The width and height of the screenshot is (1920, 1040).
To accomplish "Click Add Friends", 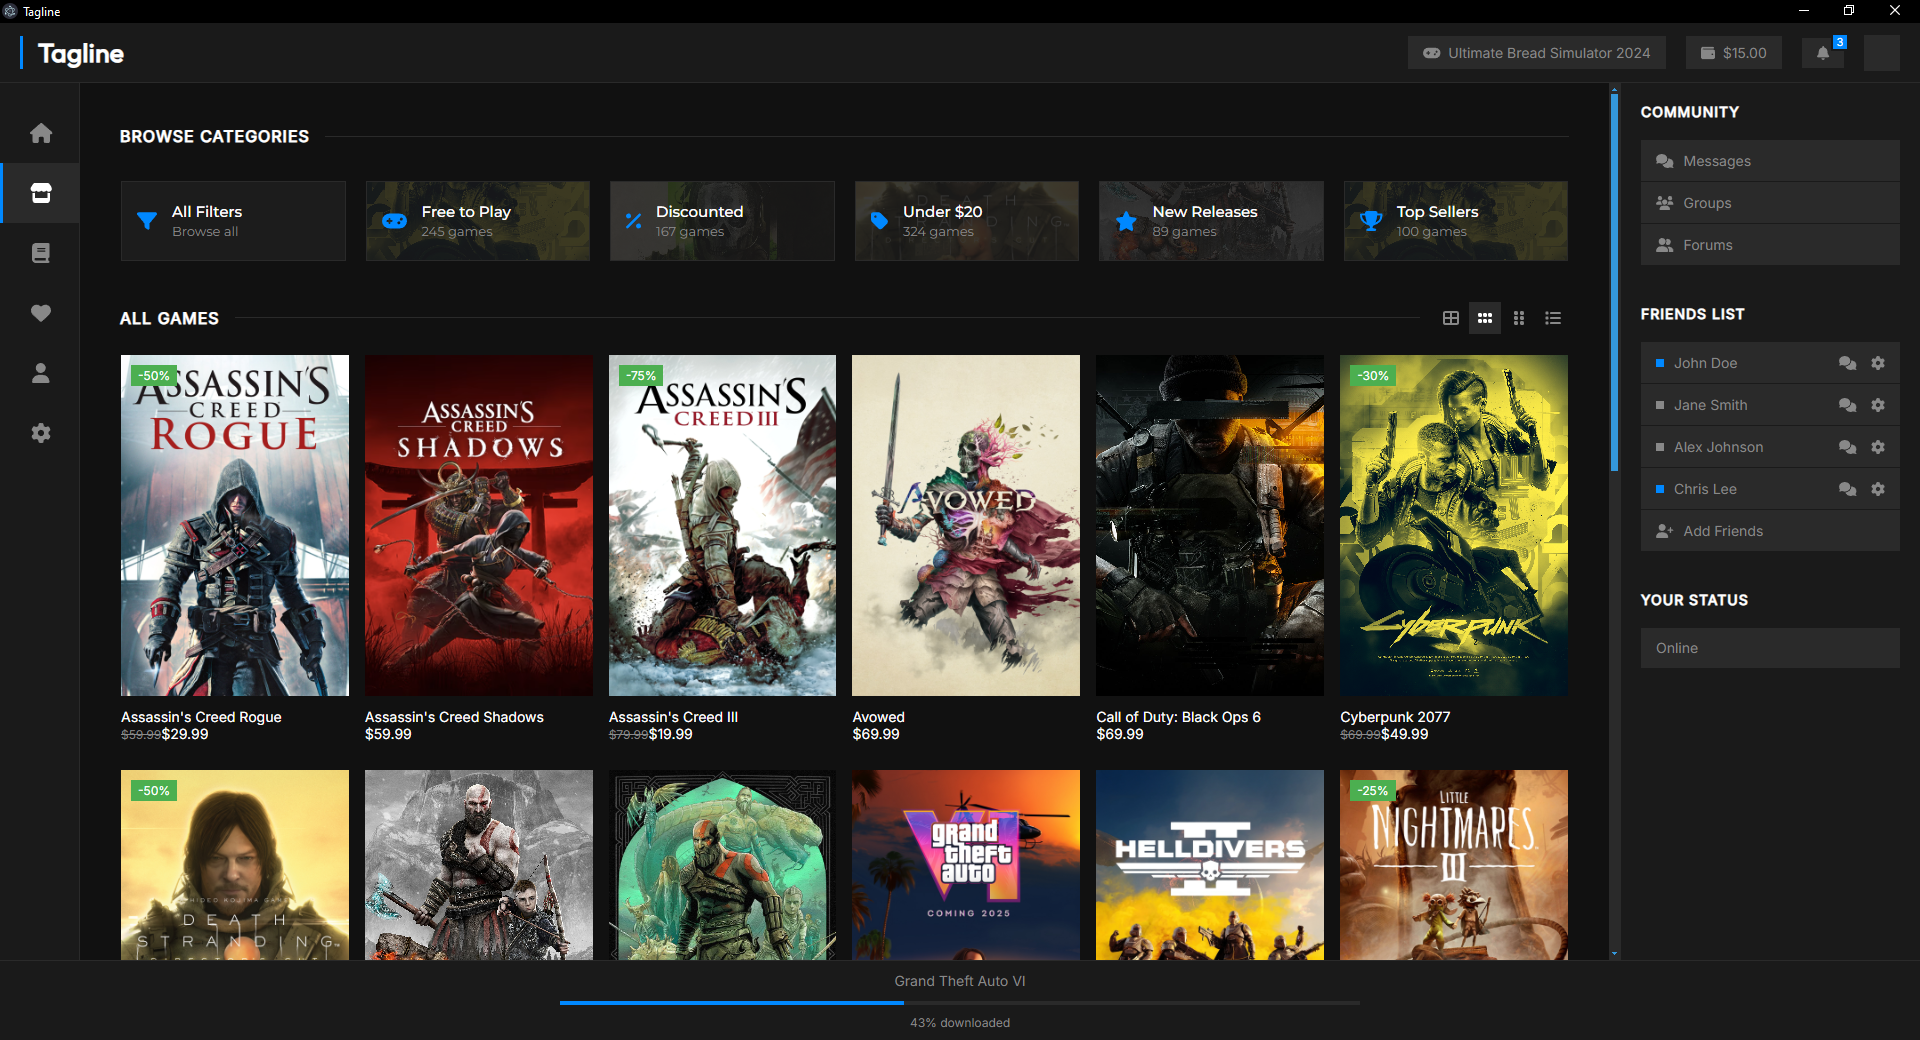I will [x=1770, y=531].
